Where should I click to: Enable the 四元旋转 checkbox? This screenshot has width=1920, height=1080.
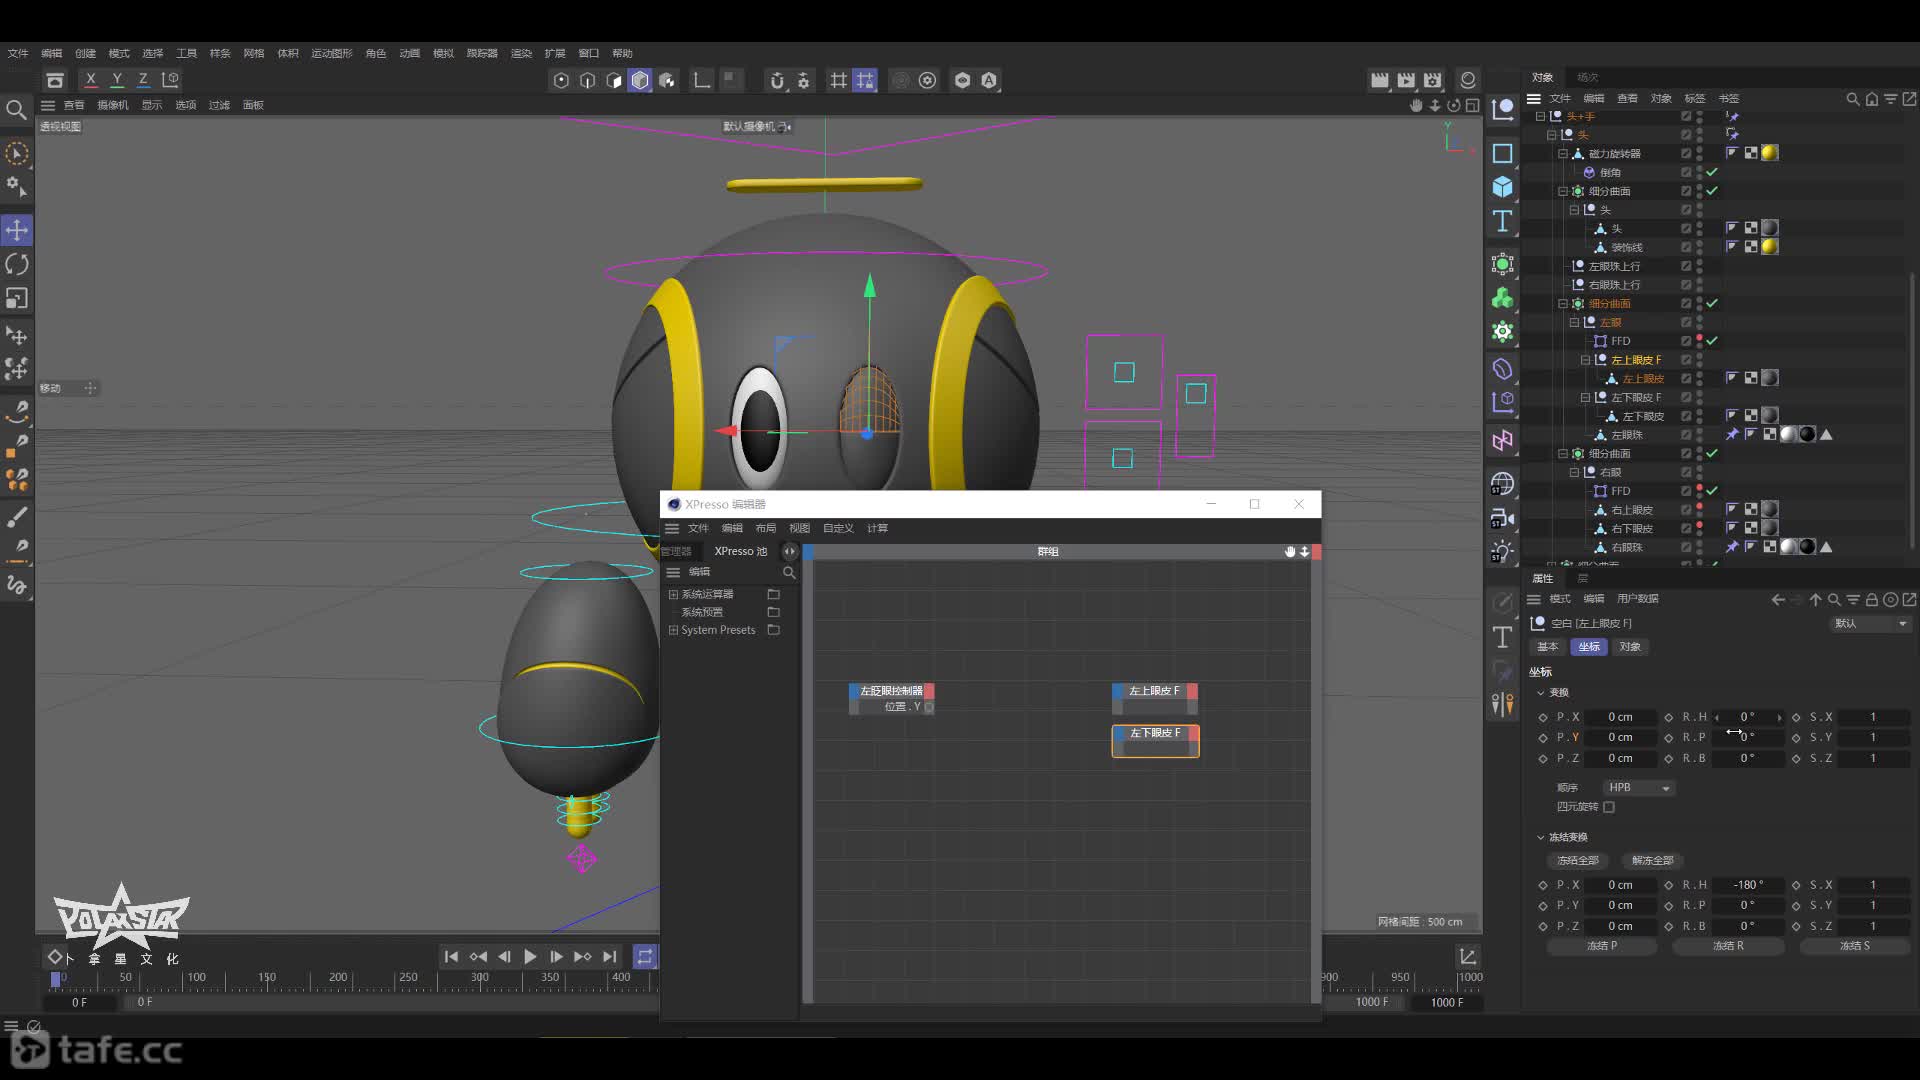[1609, 807]
